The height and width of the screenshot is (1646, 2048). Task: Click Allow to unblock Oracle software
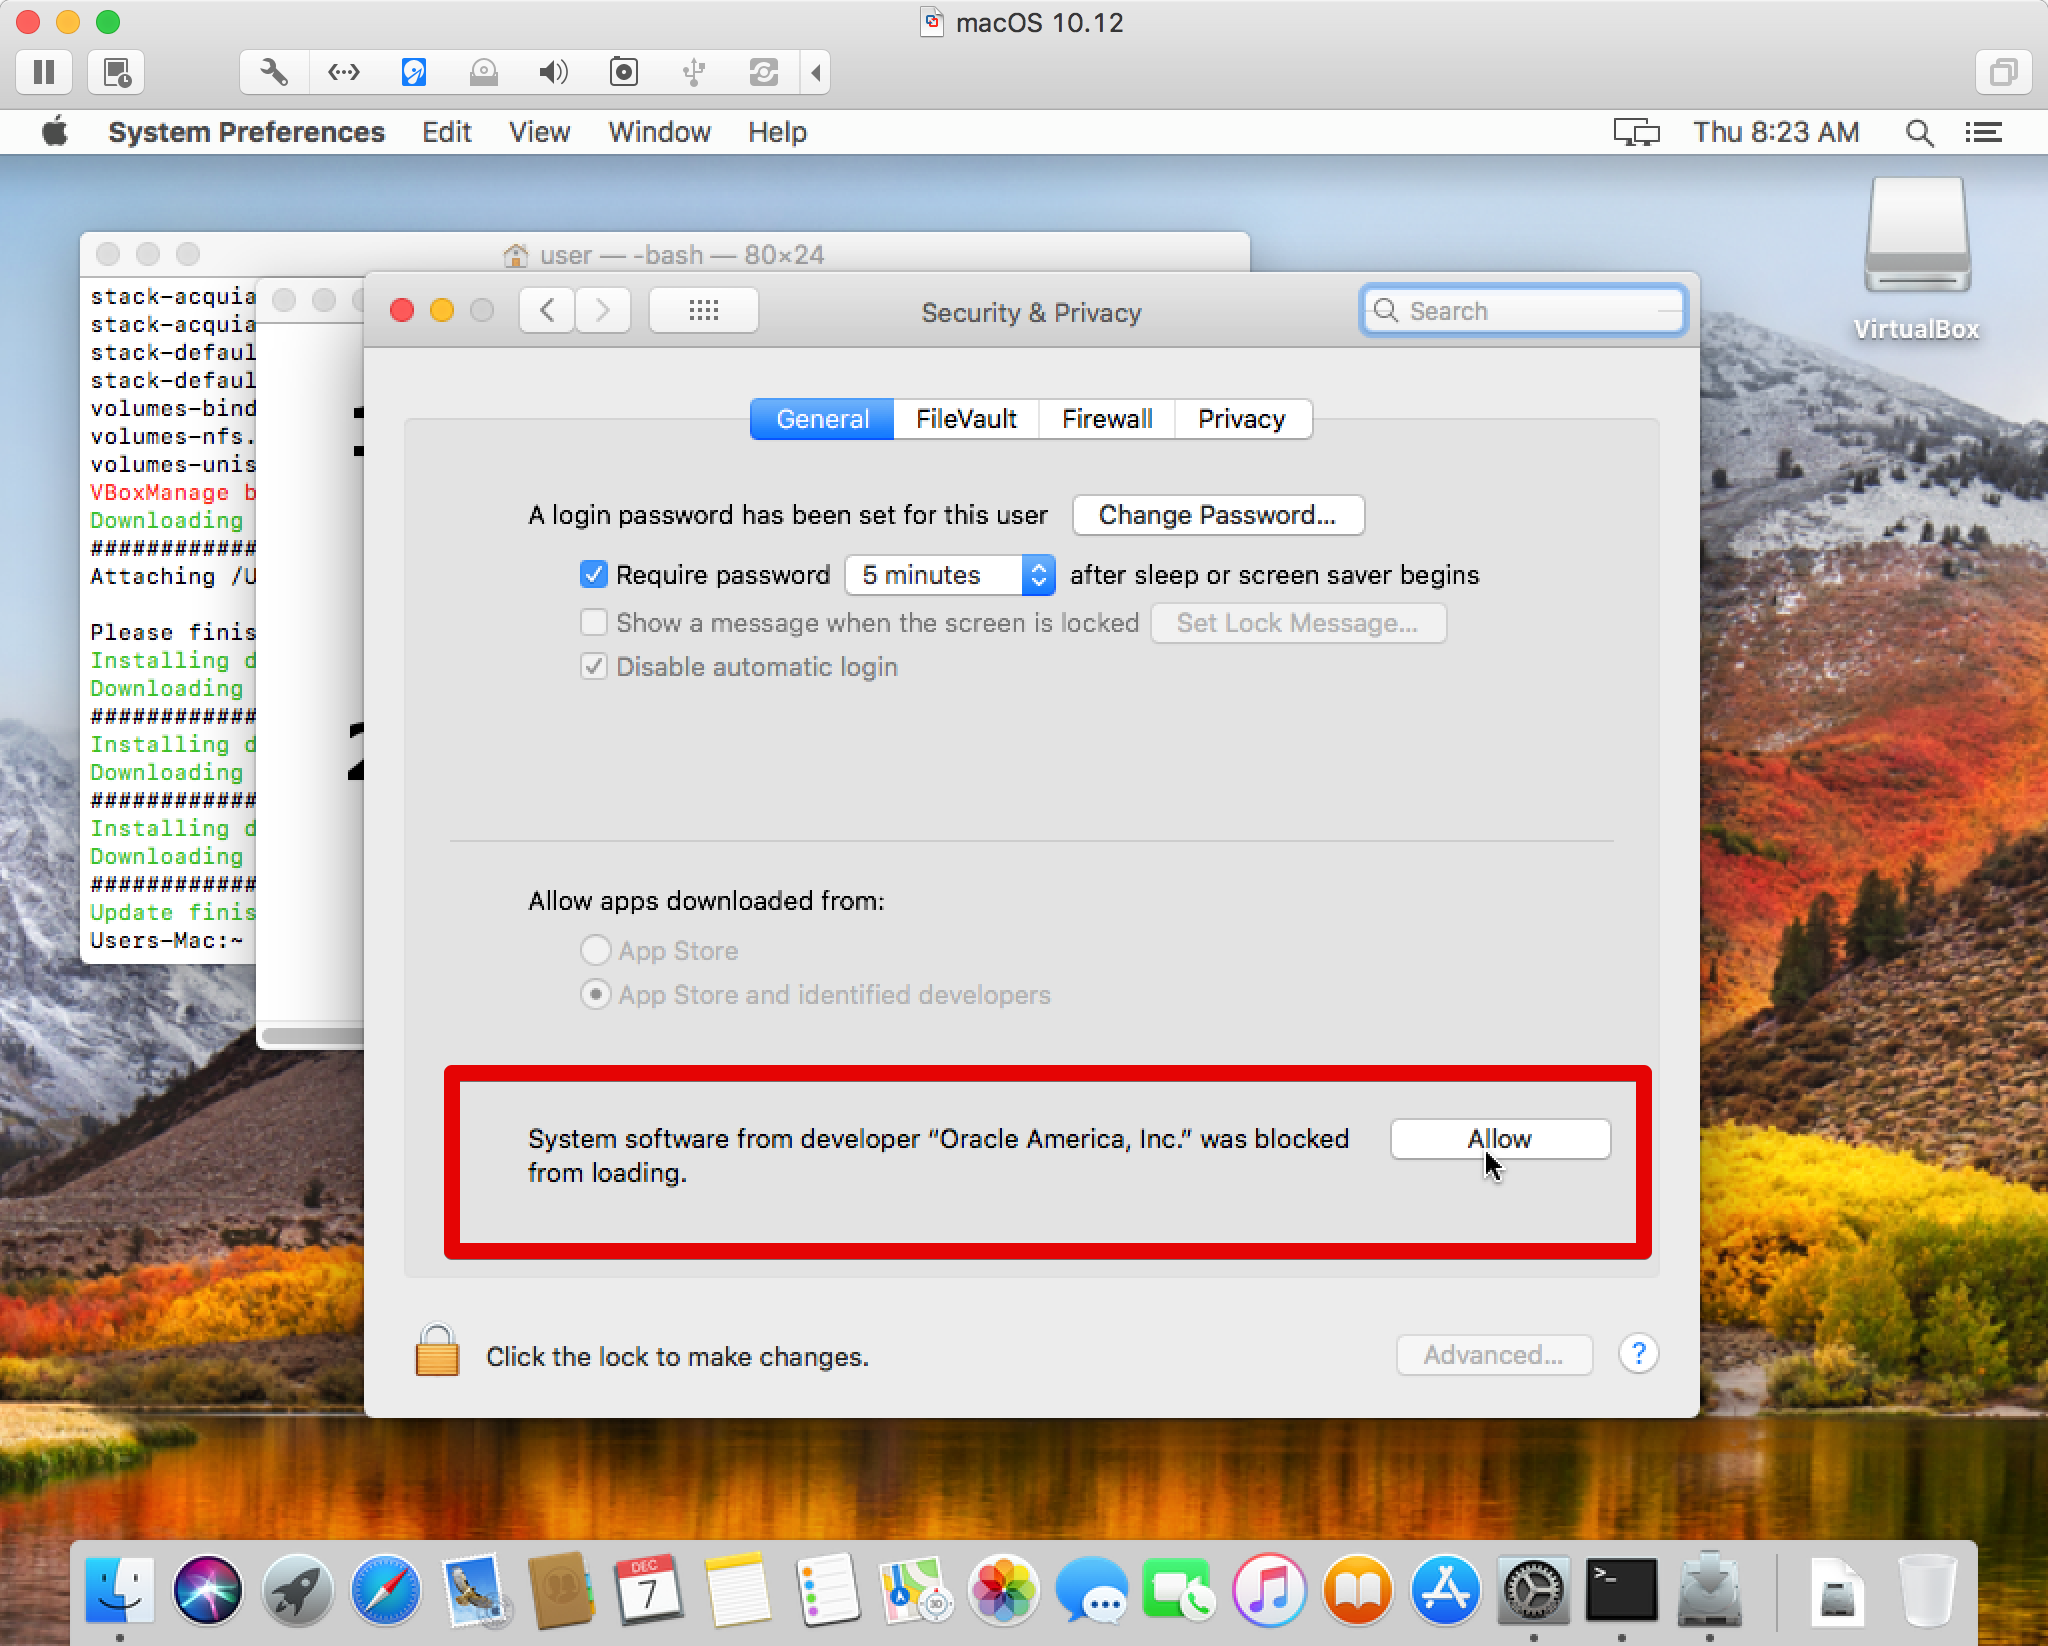click(1497, 1137)
